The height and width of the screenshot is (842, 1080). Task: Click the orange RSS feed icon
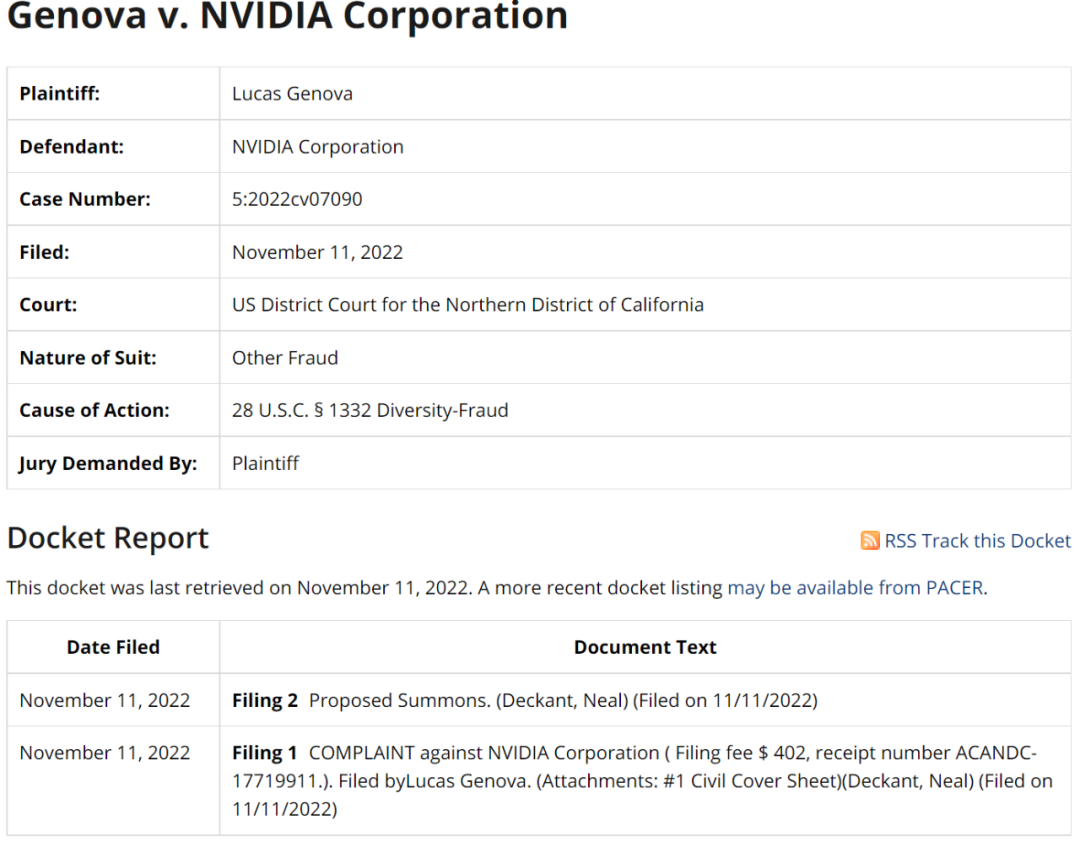pyautogui.click(x=870, y=541)
